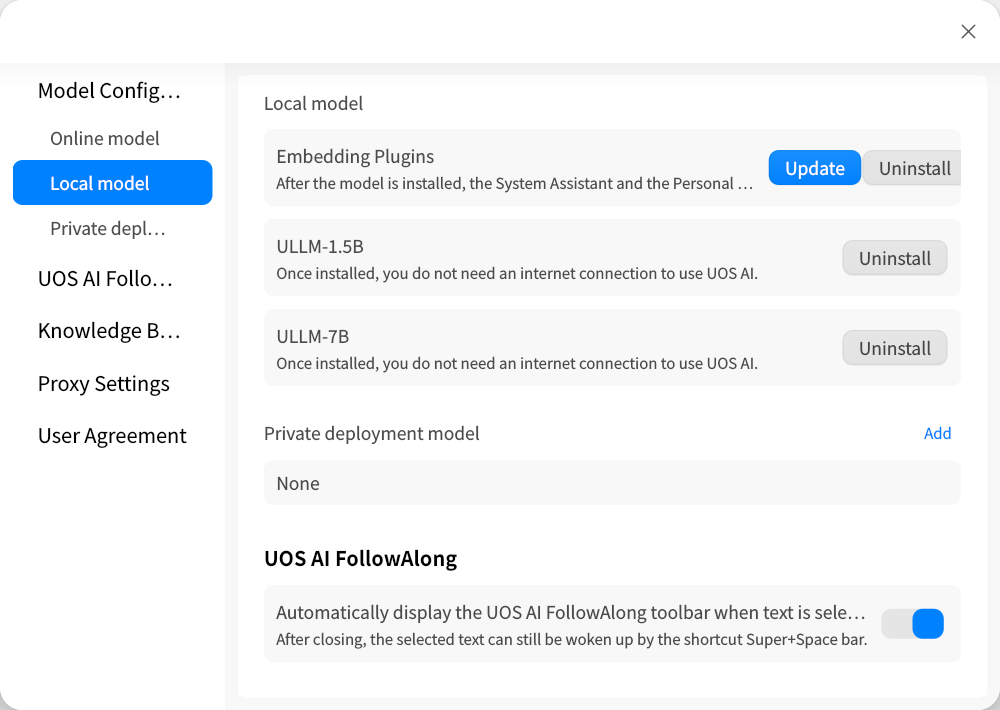
Task: Select the None private deployment entry
Action: [612, 483]
